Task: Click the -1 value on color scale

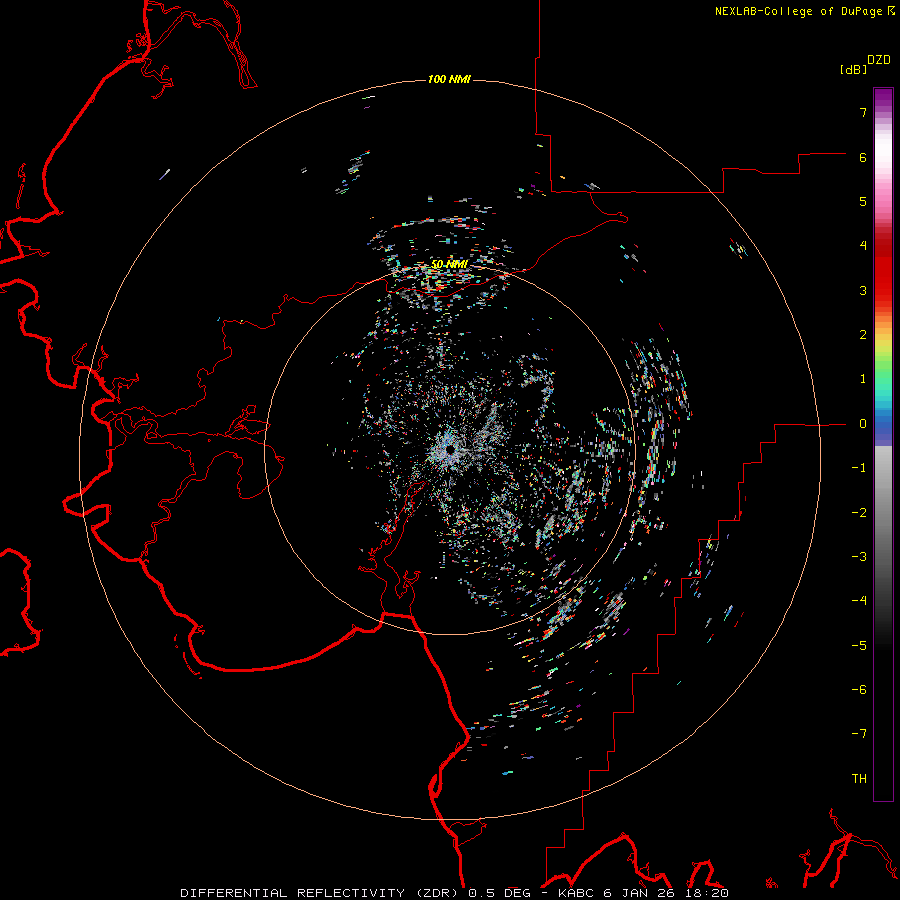Action: pos(859,468)
